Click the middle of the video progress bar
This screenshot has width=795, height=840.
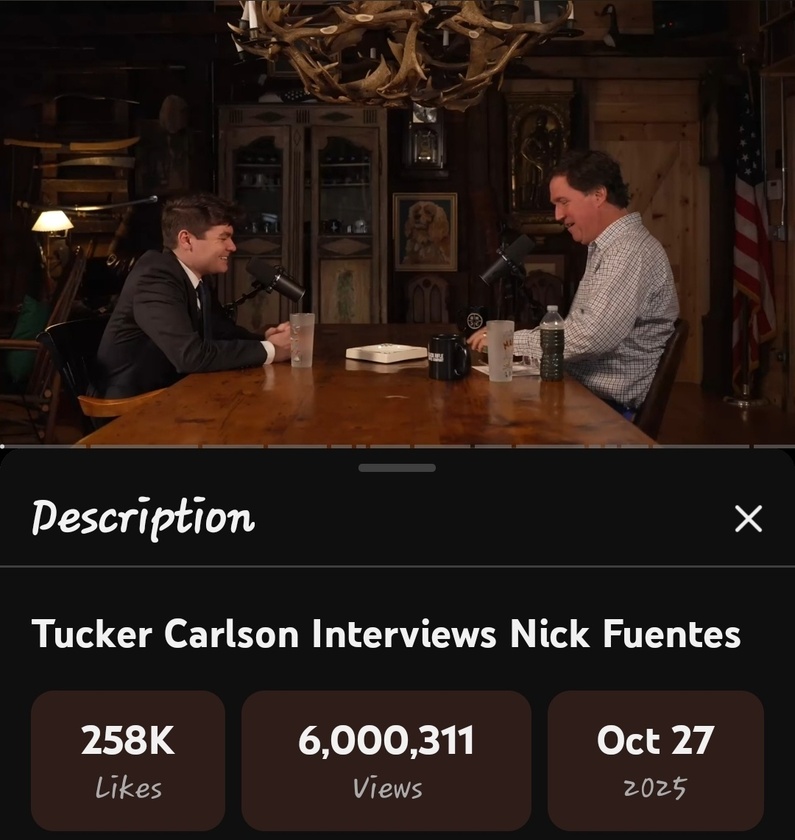pos(398,446)
